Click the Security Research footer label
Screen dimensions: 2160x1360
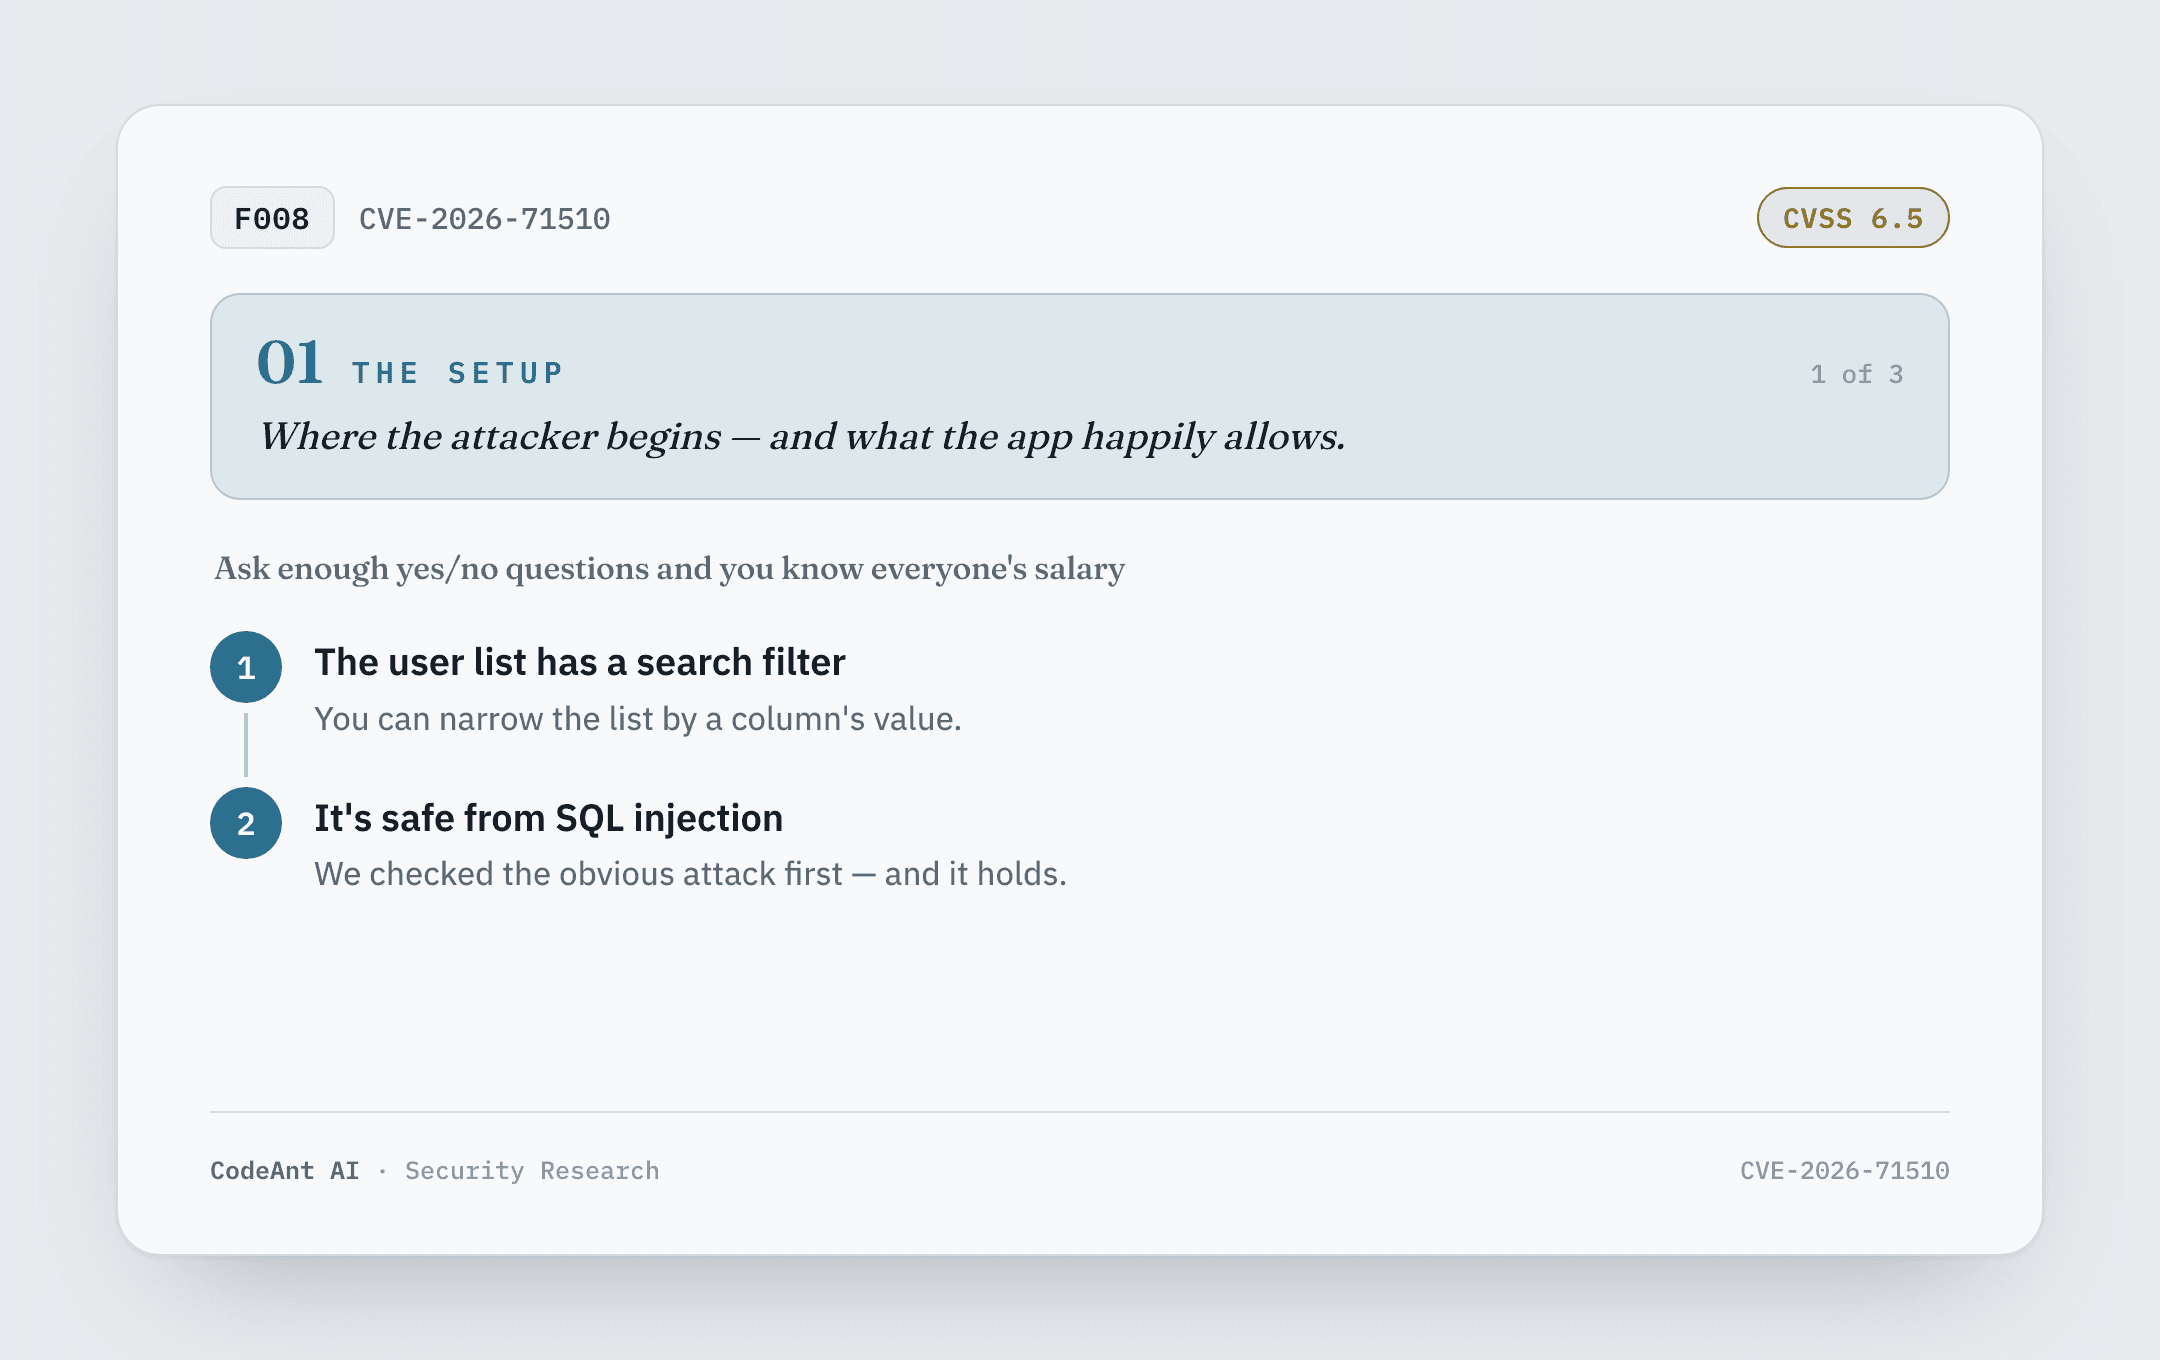click(532, 1171)
